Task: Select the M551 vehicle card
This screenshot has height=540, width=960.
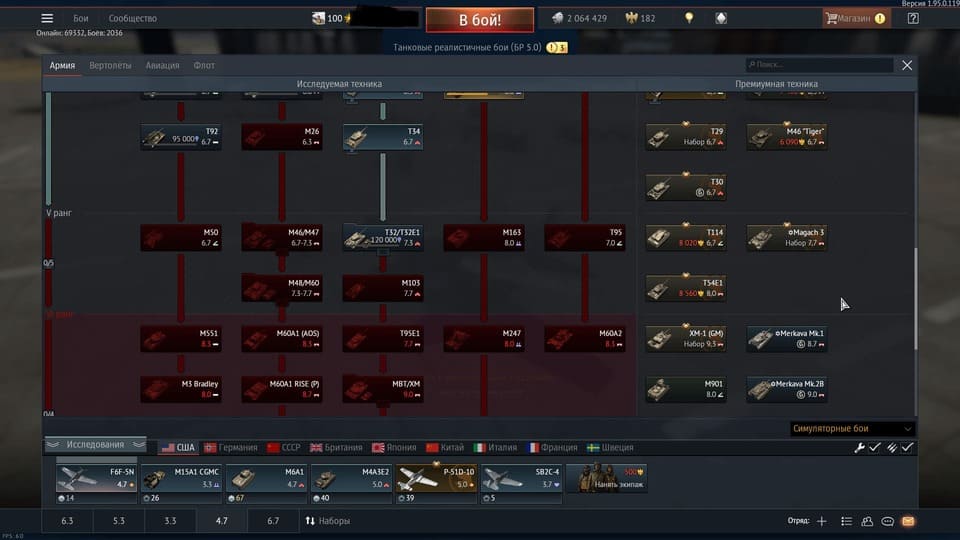Action: coord(181,339)
